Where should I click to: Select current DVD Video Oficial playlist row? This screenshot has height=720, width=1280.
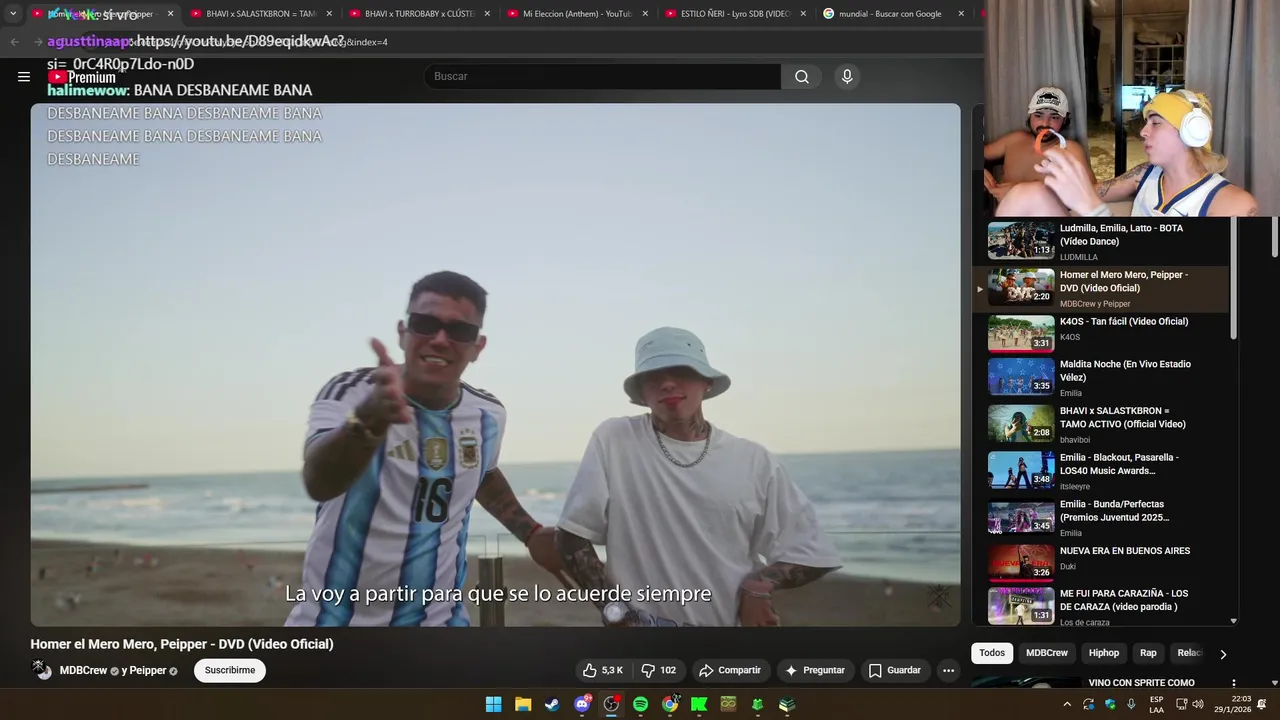[x=1100, y=288]
